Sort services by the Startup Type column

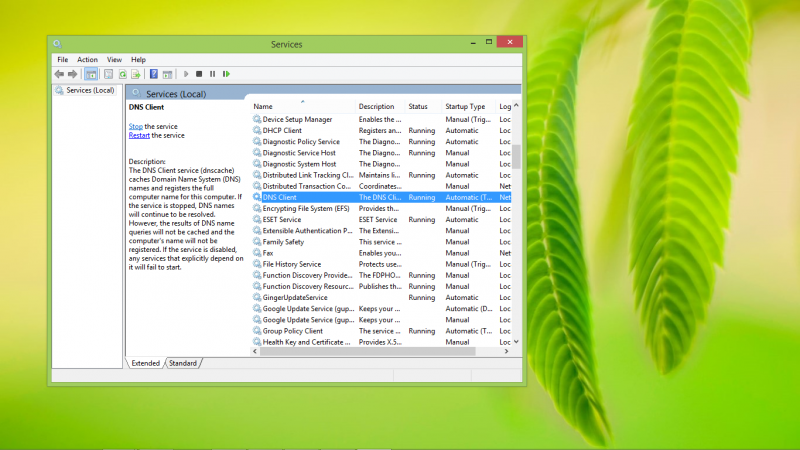point(465,106)
